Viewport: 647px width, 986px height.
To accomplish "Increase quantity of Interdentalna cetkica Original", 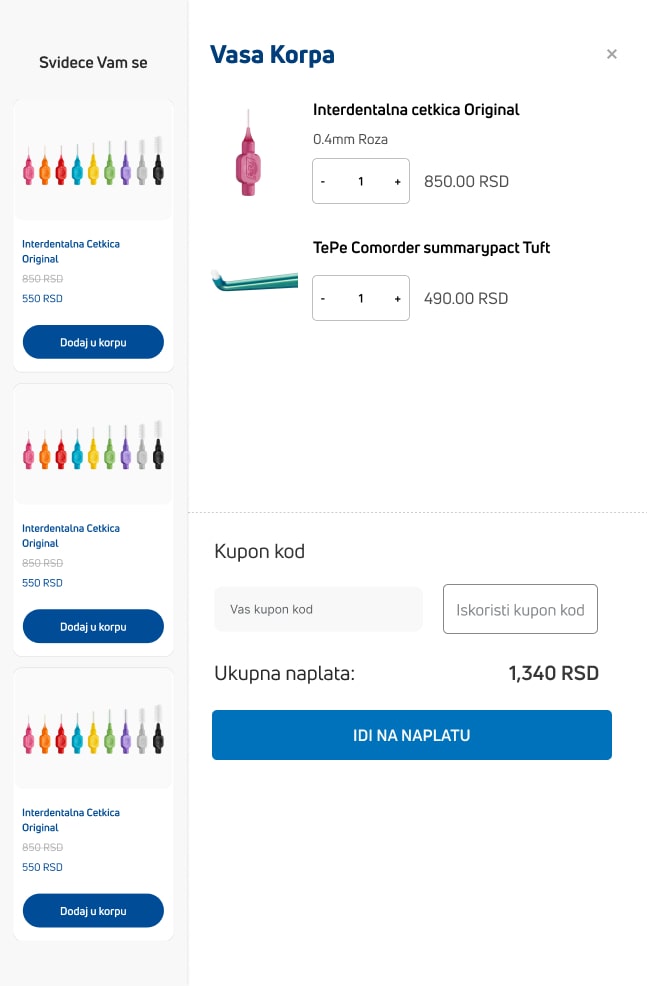I will click(x=397, y=182).
